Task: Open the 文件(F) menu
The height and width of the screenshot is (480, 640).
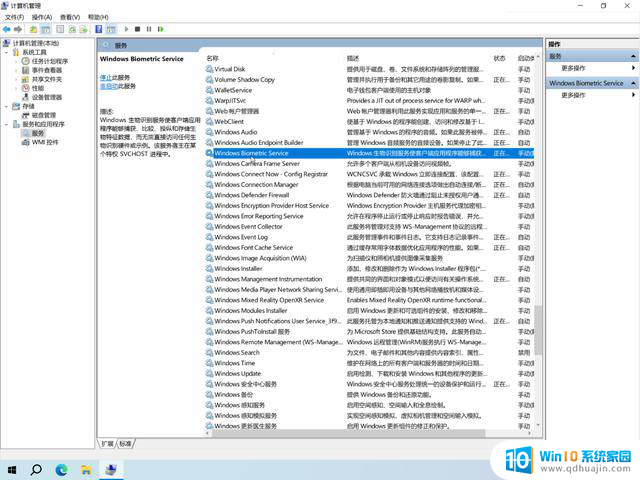Action: (x=14, y=17)
